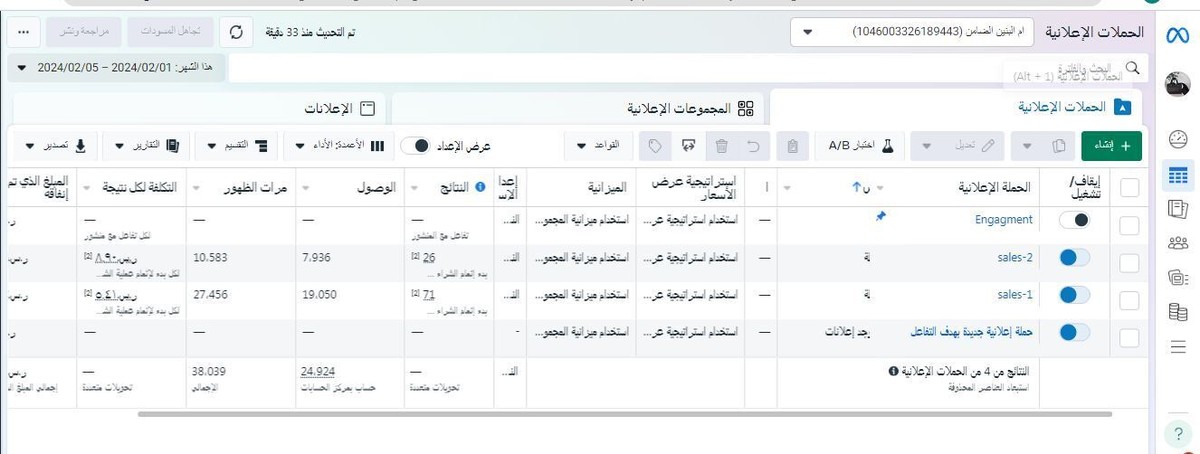Open the Engagment campaign link
Screen dimensions: 1200x454
pos(1003,220)
